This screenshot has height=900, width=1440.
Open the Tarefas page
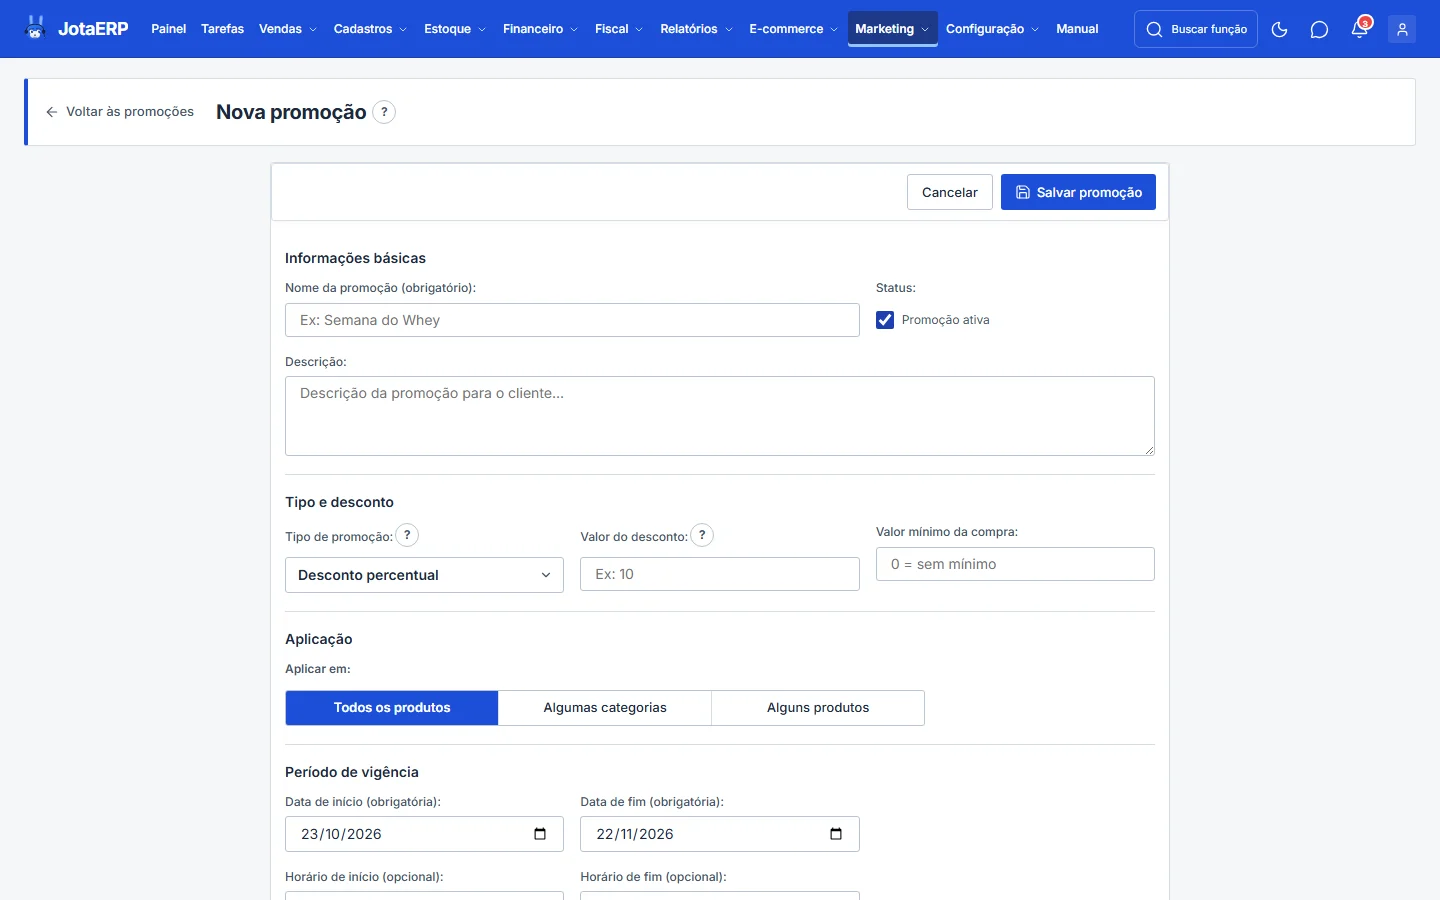[222, 29]
